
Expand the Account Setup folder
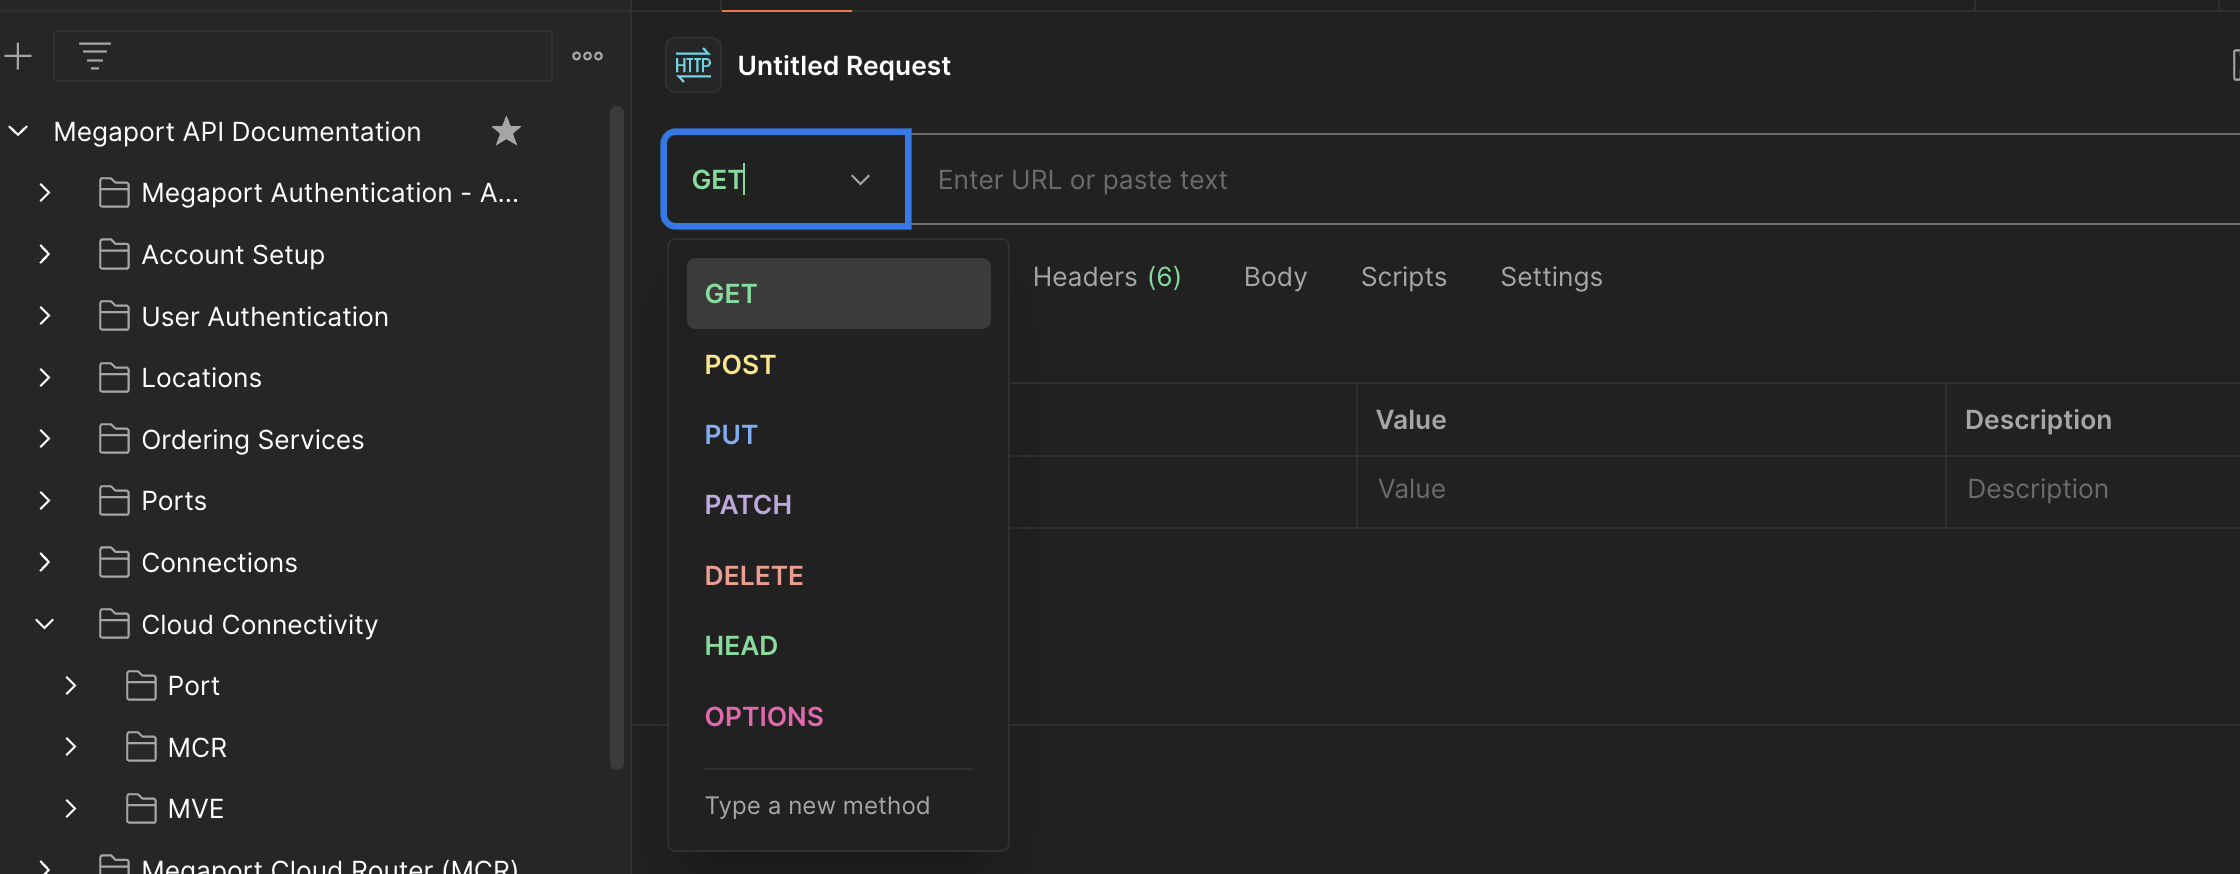pos(44,255)
